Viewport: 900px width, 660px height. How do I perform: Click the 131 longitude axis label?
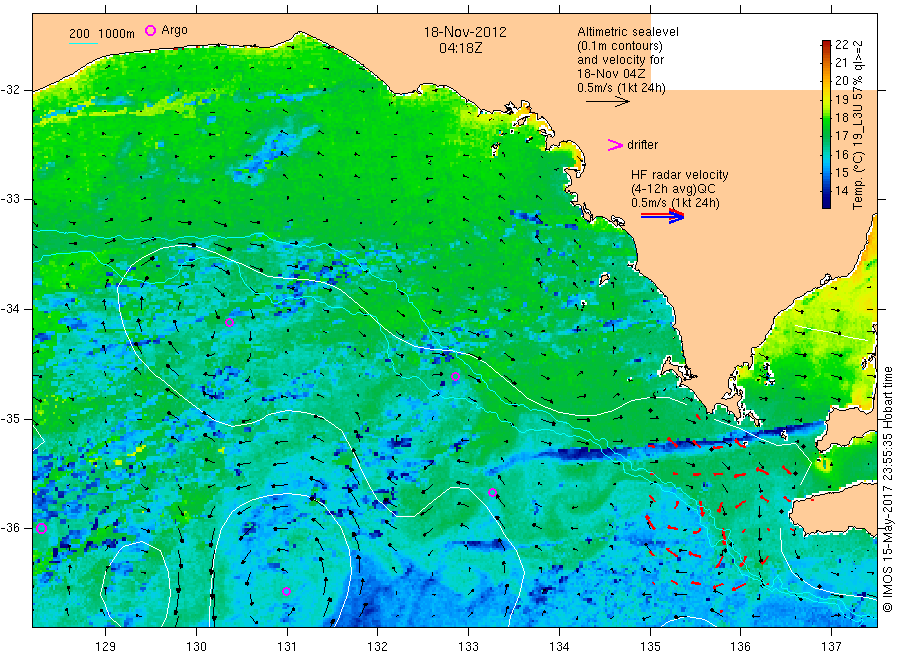[x=287, y=647]
